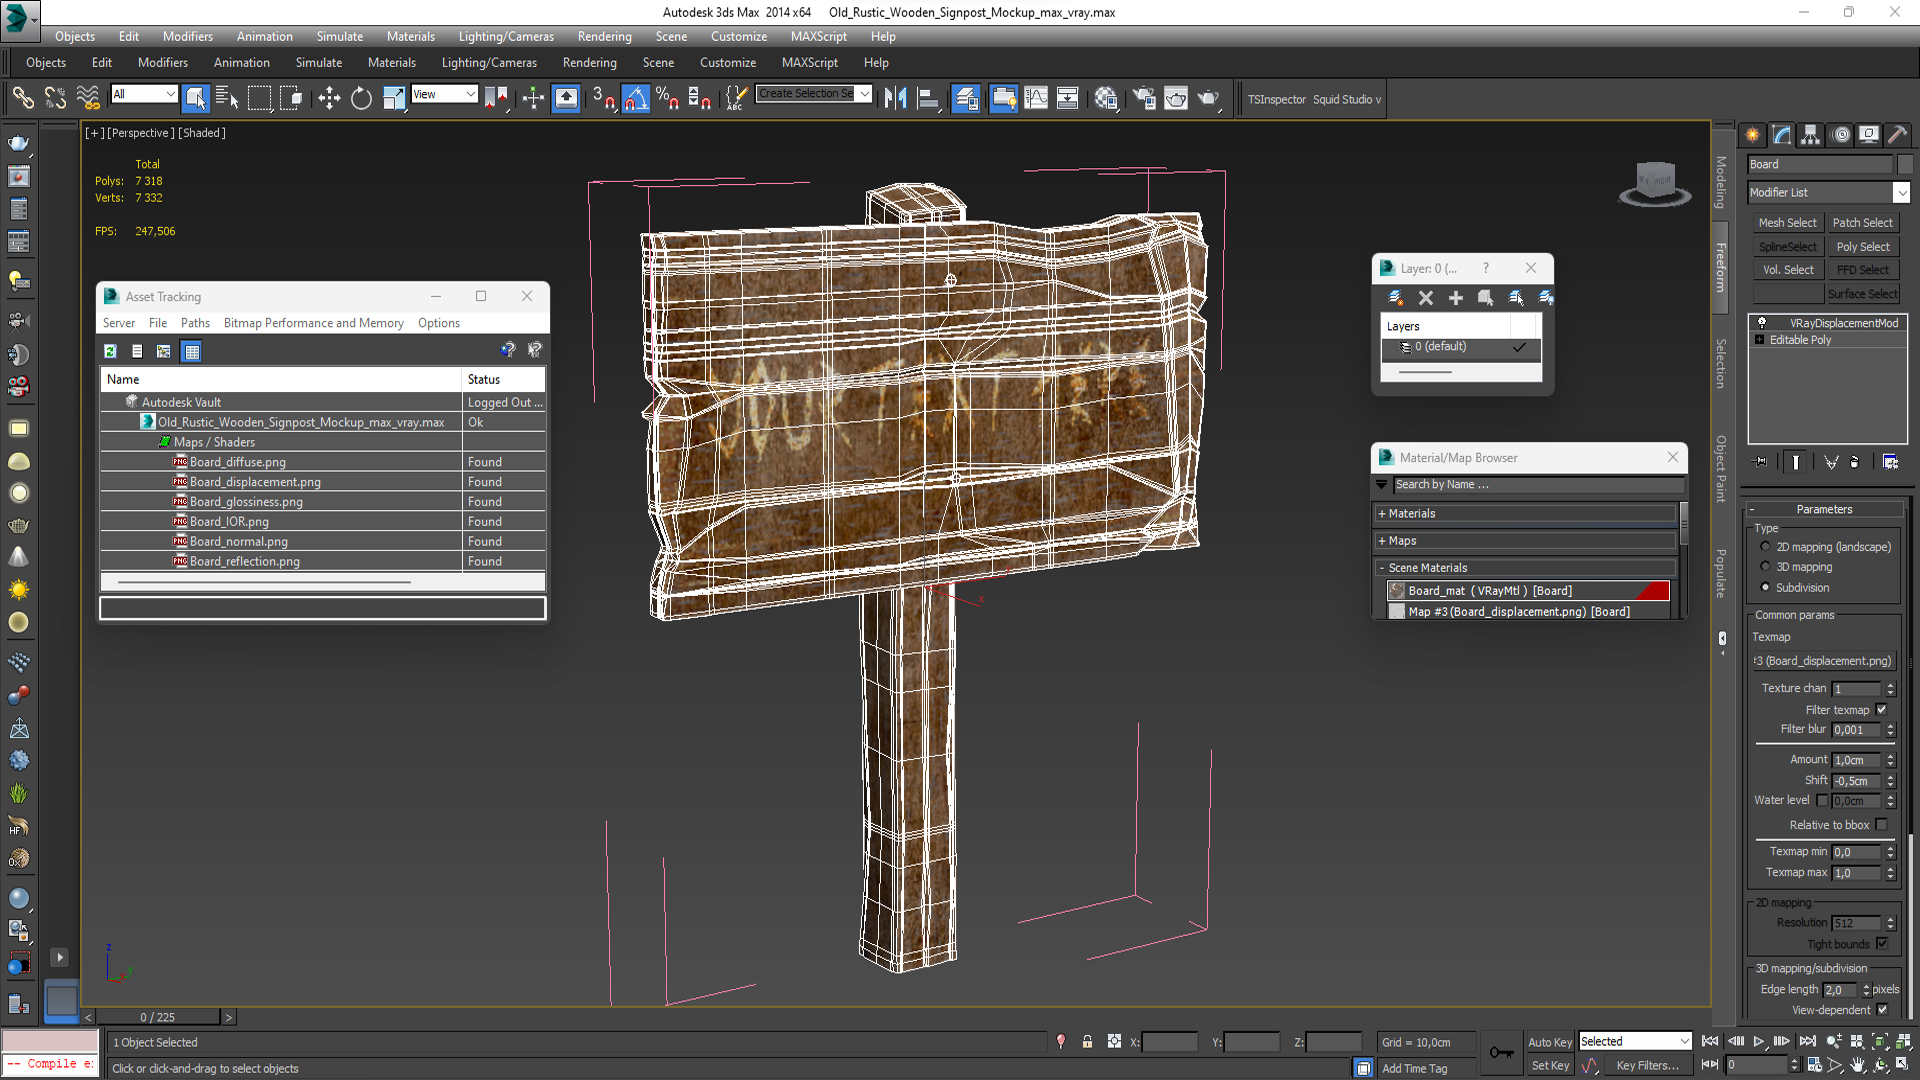Refresh the Asset Tracking list

point(111,351)
